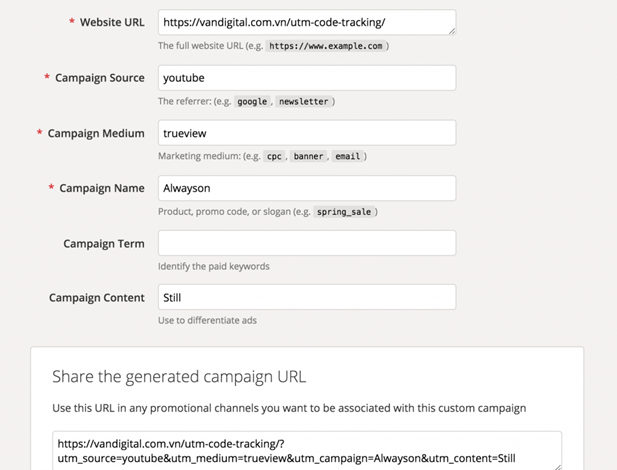Click the Website URL label text
The image size is (617, 470).
pos(113,23)
